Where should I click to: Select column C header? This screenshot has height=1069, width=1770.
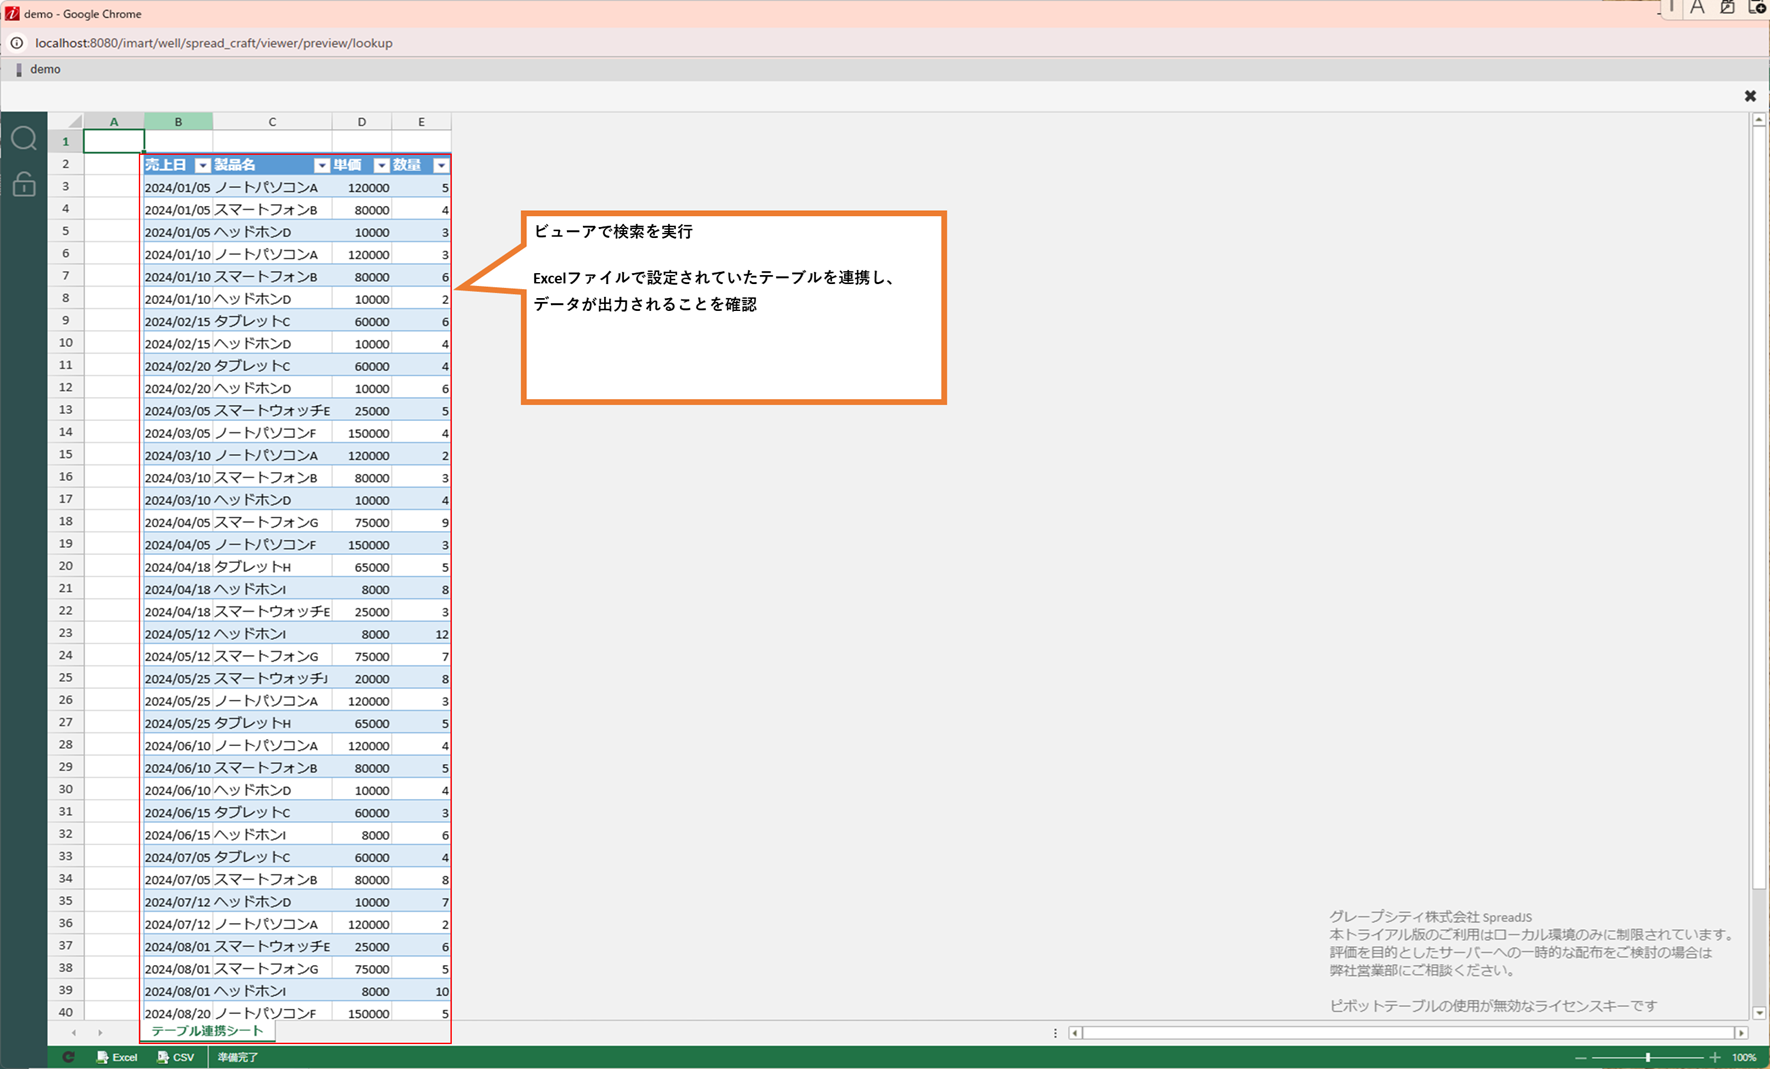(x=272, y=122)
